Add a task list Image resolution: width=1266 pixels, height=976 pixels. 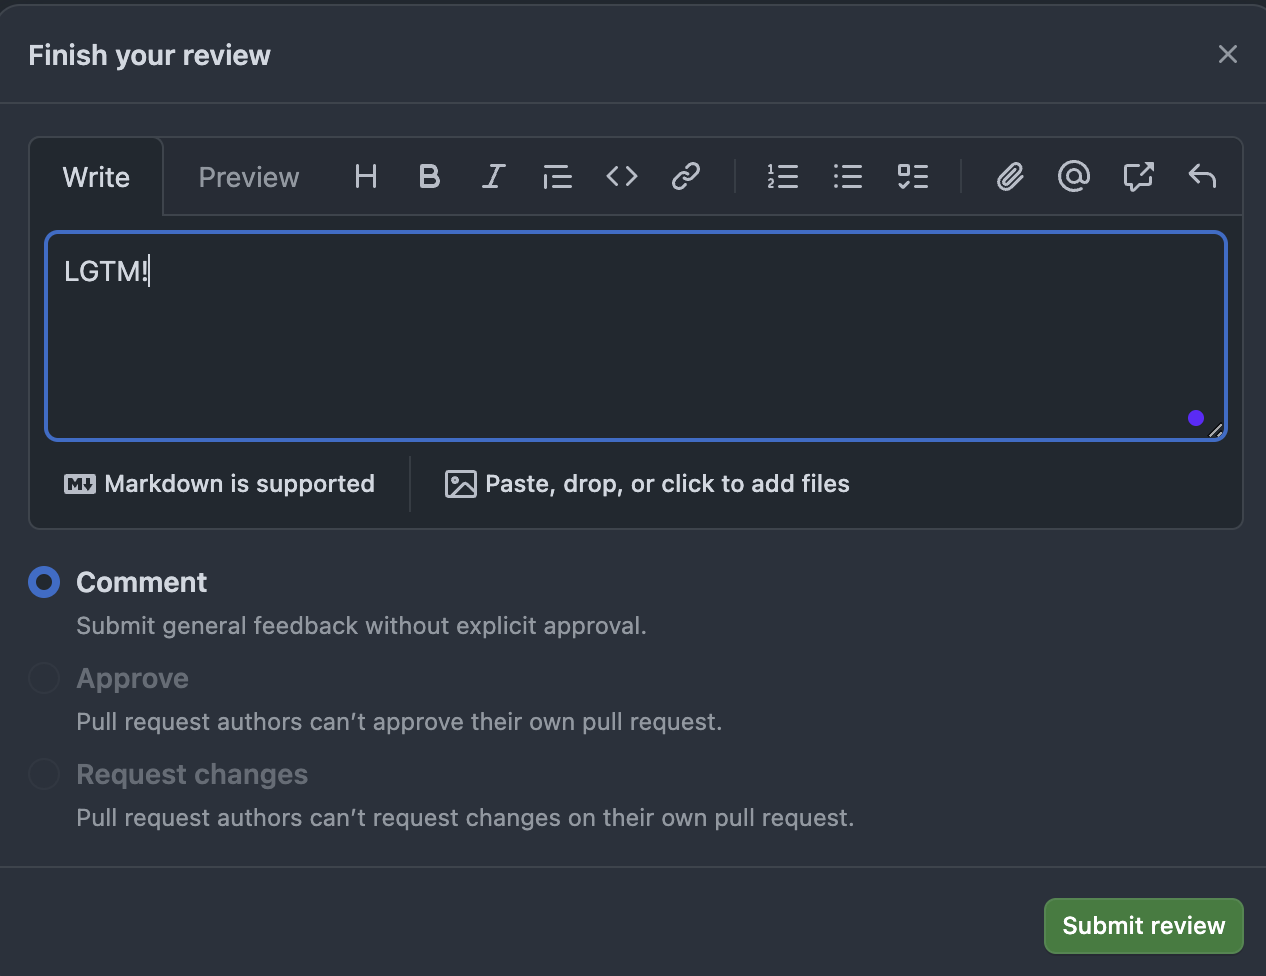coord(912,177)
